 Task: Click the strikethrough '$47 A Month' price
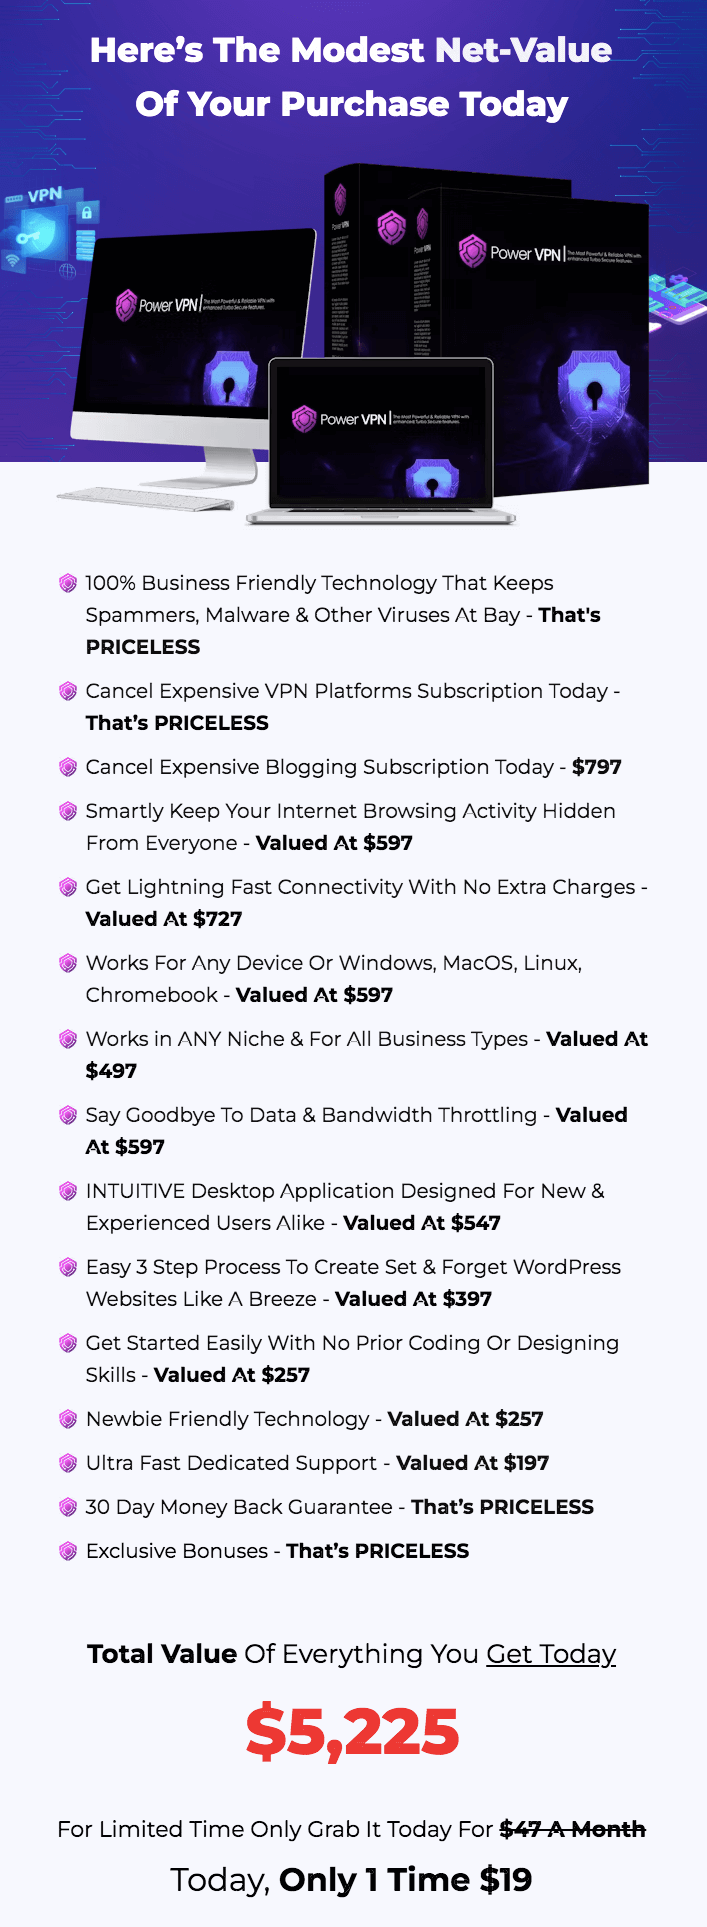[572, 1829]
